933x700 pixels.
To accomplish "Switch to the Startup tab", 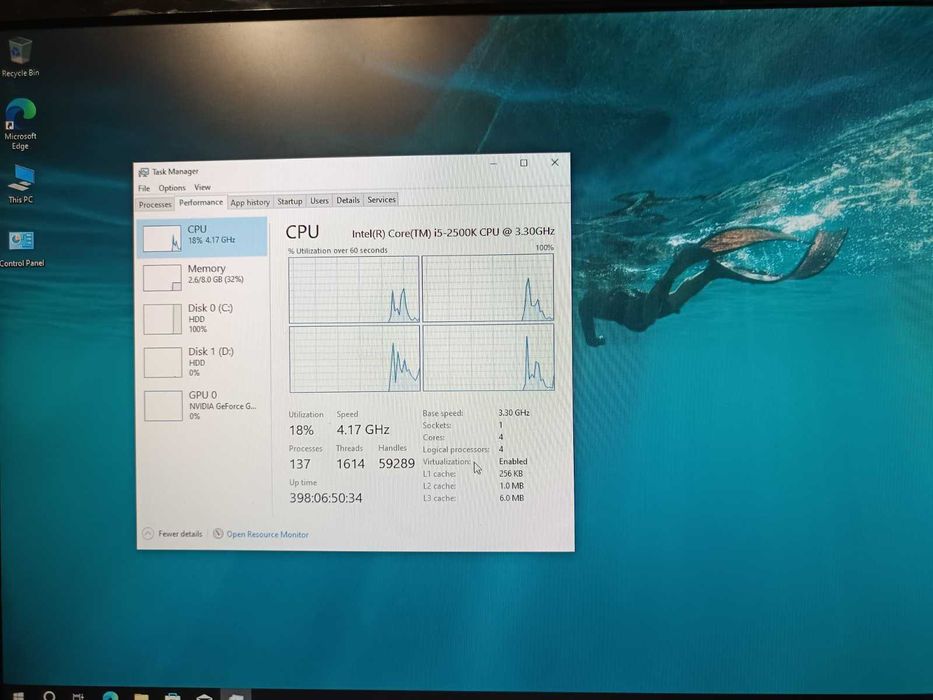I will [290, 201].
